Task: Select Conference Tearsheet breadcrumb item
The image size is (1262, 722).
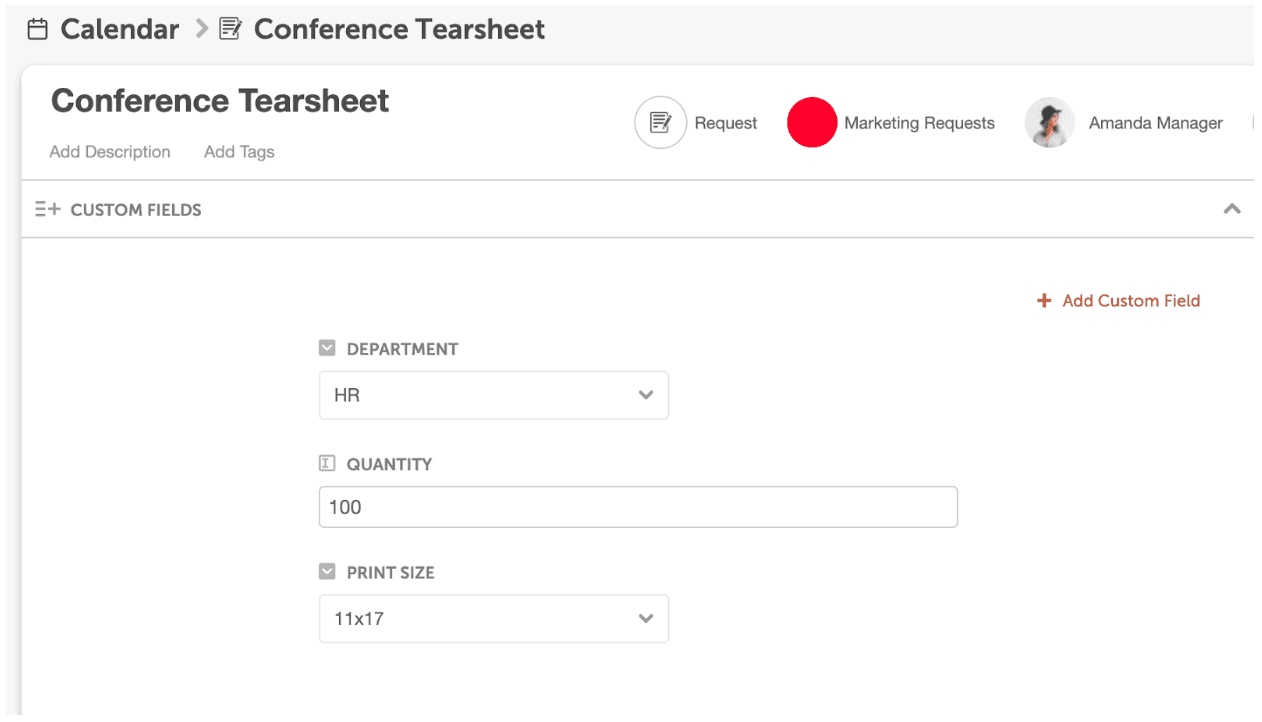Action: pos(399,29)
